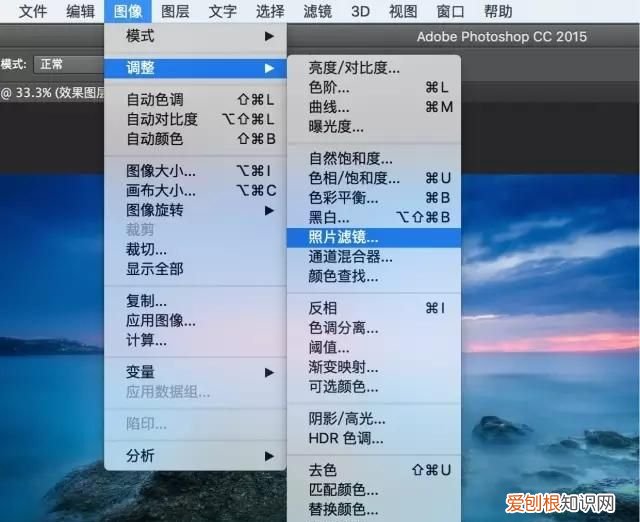Click the highlighted 照片滤镜... item

pos(374,237)
